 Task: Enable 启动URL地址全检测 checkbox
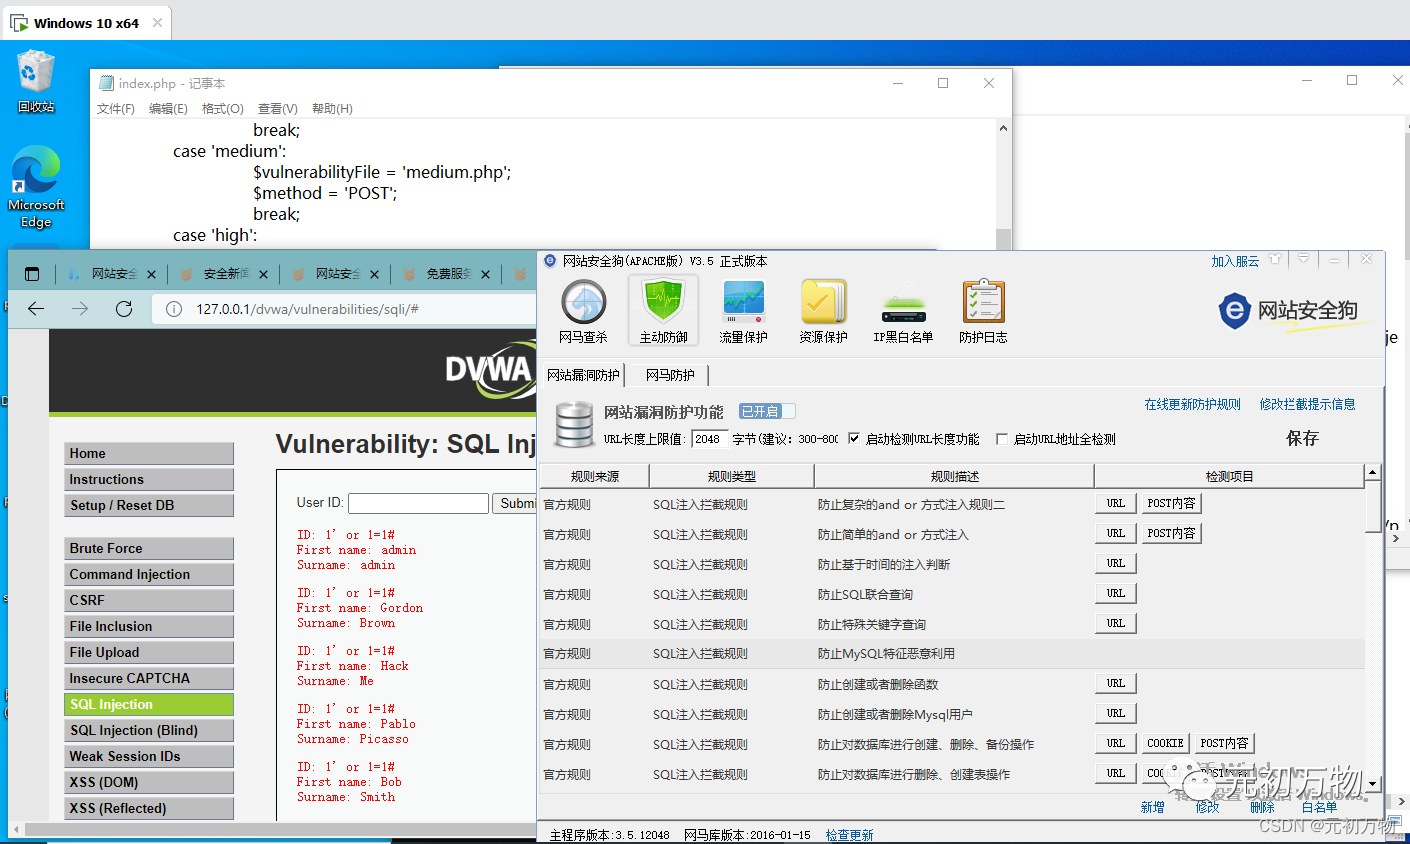tap(1002, 439)
